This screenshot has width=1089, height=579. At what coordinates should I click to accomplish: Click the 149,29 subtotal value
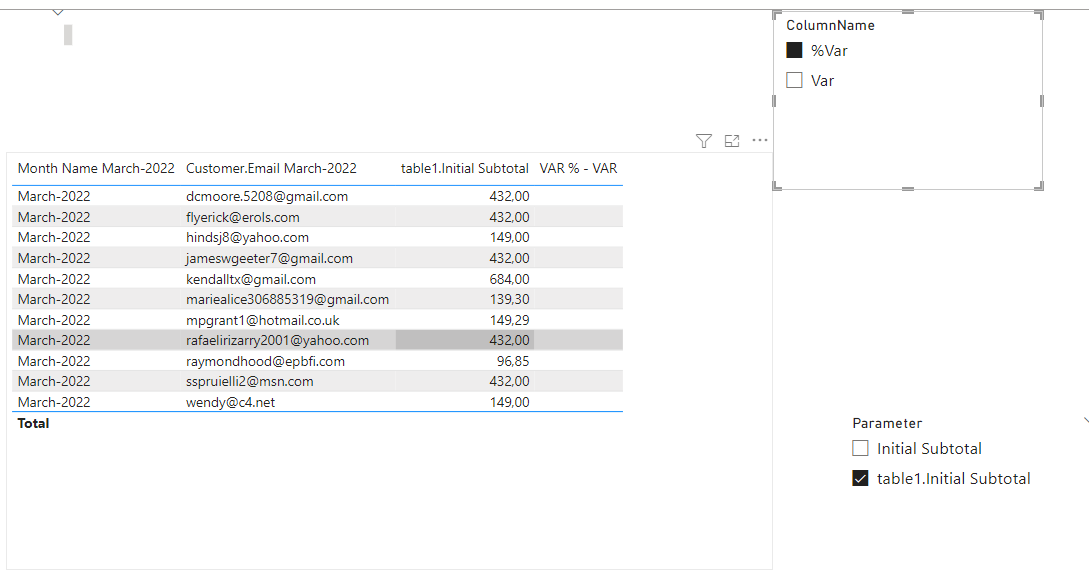509,320
